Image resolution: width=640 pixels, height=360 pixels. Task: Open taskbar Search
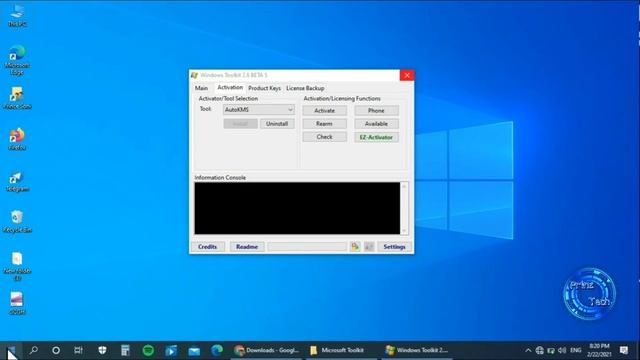tap(34, 350)
